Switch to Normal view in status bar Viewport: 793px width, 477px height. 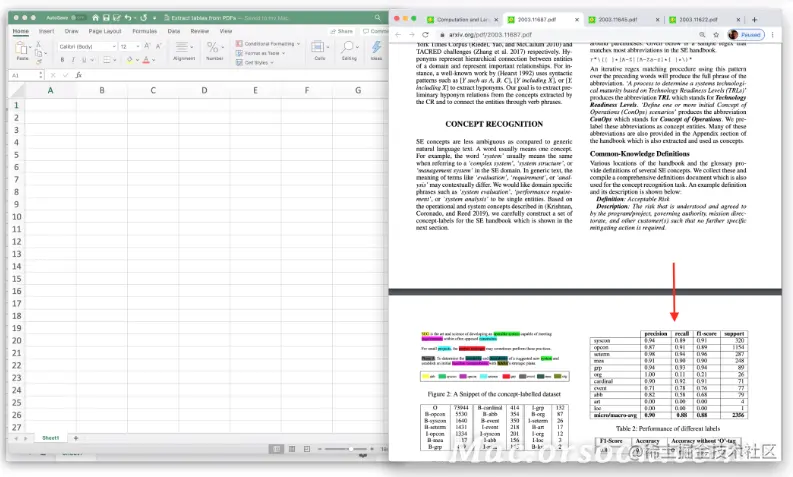(276, 449)
